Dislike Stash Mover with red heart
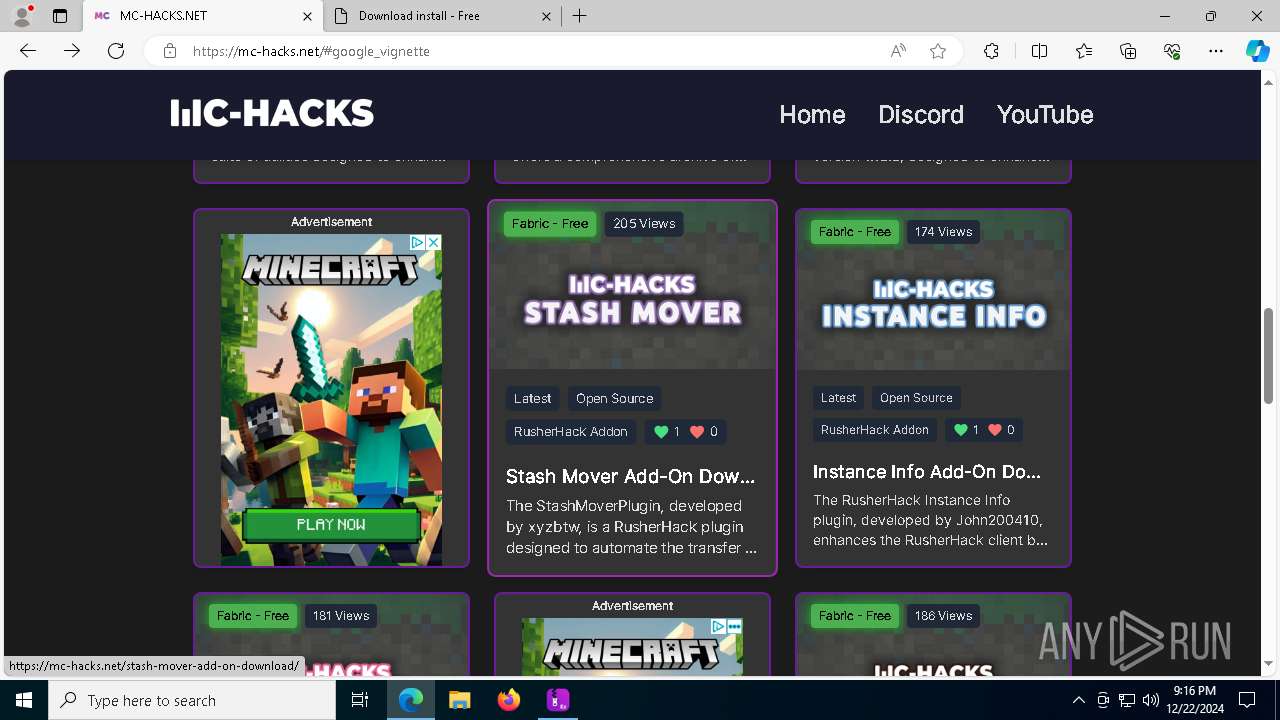 tap(697, 432)
